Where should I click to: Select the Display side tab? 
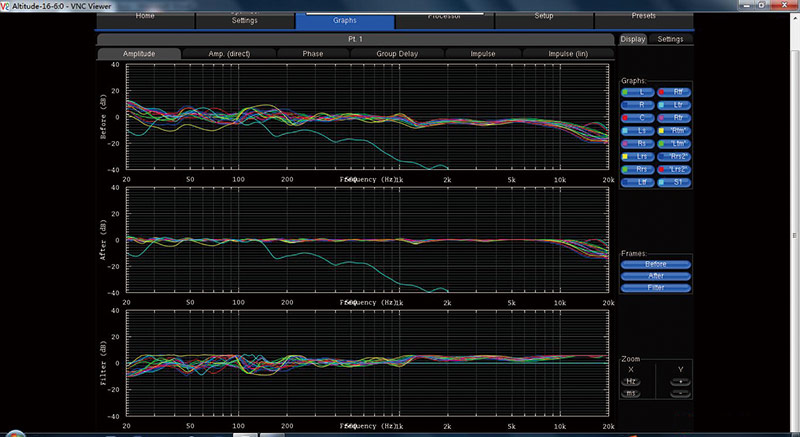(x=633, y=39)
